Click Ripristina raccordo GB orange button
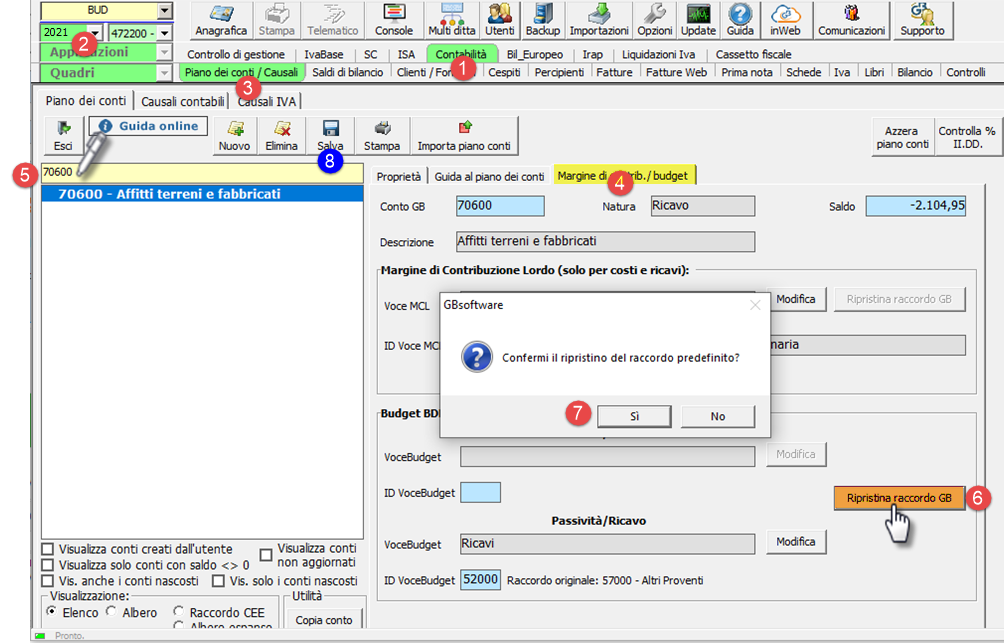 899,498
